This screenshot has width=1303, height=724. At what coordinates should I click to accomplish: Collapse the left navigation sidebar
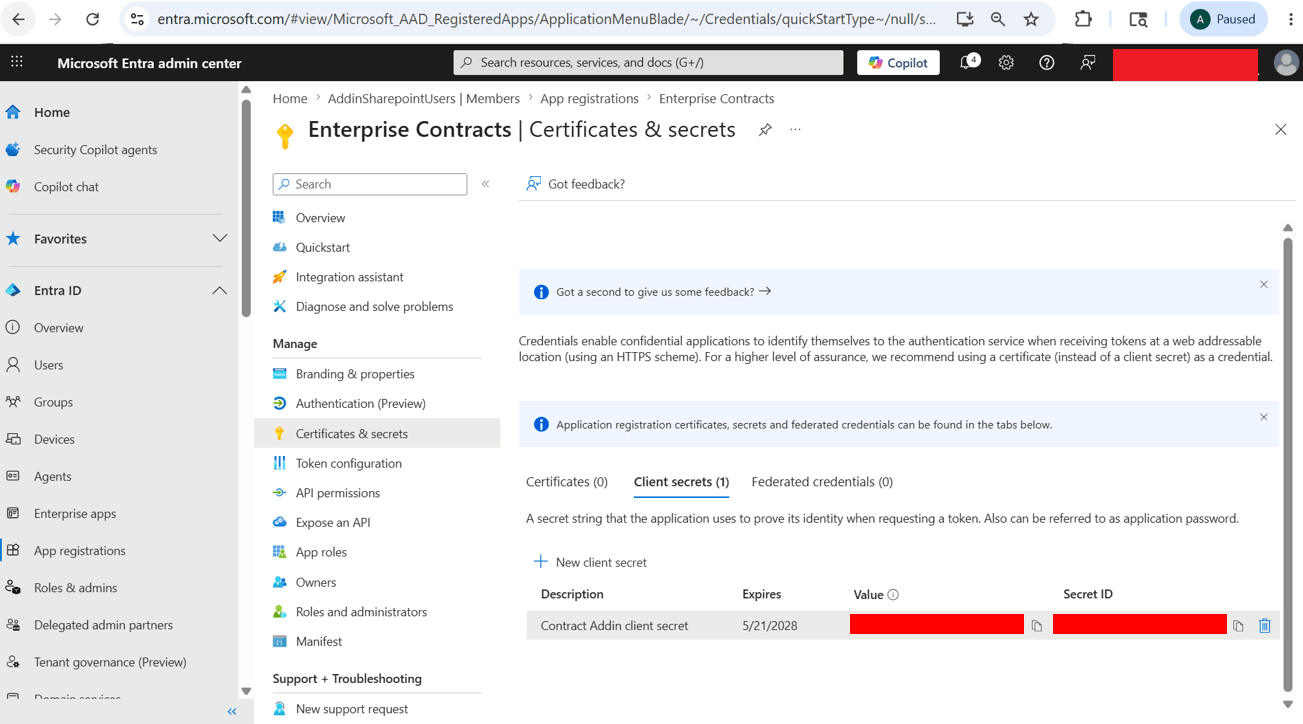(x=232, y=712)
